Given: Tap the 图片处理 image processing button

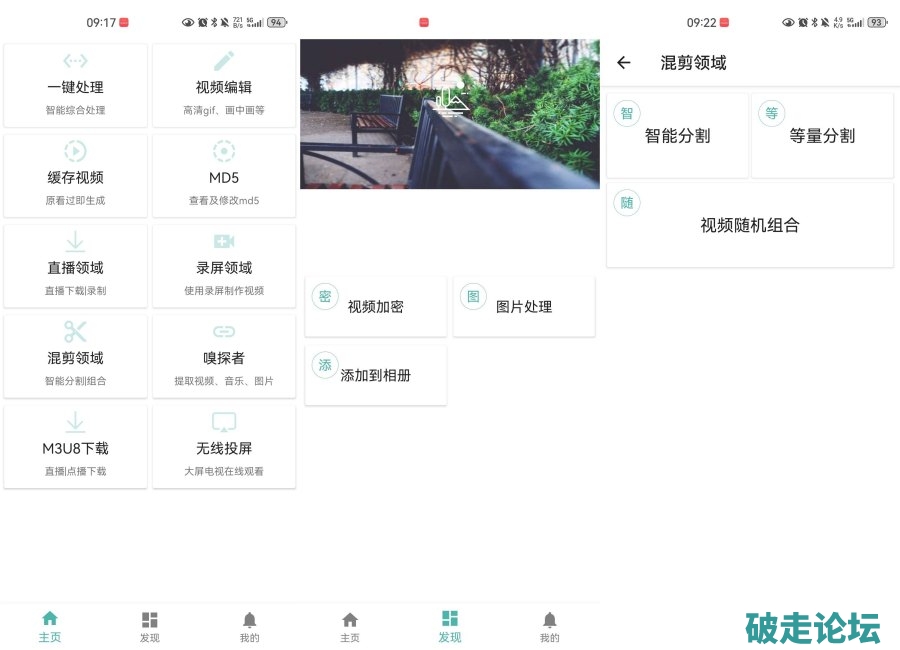Looking at the screenshot, I should click(x=524, y=307).
